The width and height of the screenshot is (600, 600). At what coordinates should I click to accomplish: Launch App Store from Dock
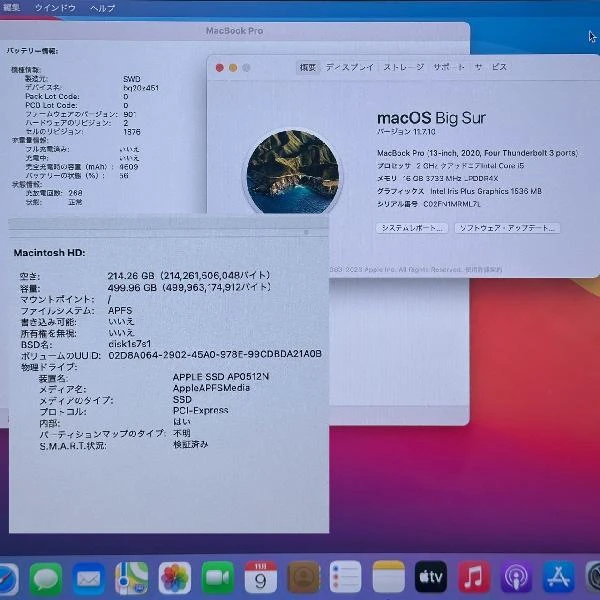(559, 577)
